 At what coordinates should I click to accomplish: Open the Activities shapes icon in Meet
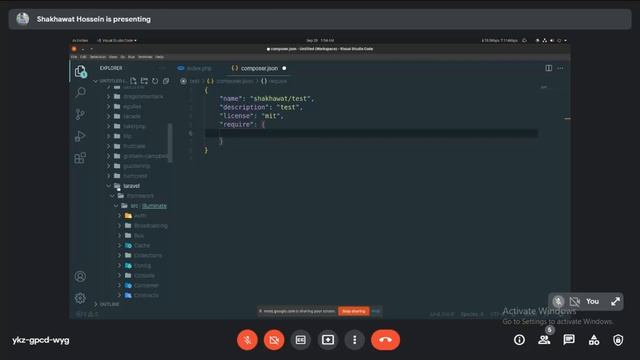(594, 340)
